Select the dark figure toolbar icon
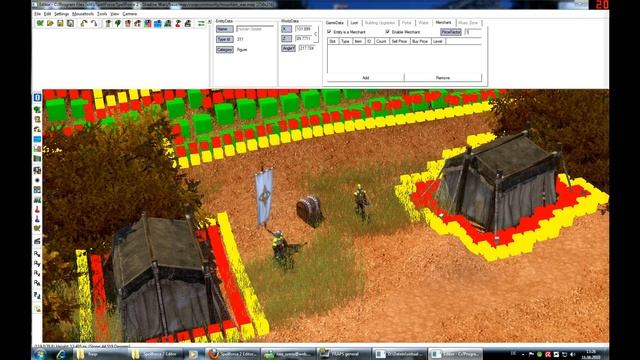Viewport: 640px width, 360px height. 188,24
